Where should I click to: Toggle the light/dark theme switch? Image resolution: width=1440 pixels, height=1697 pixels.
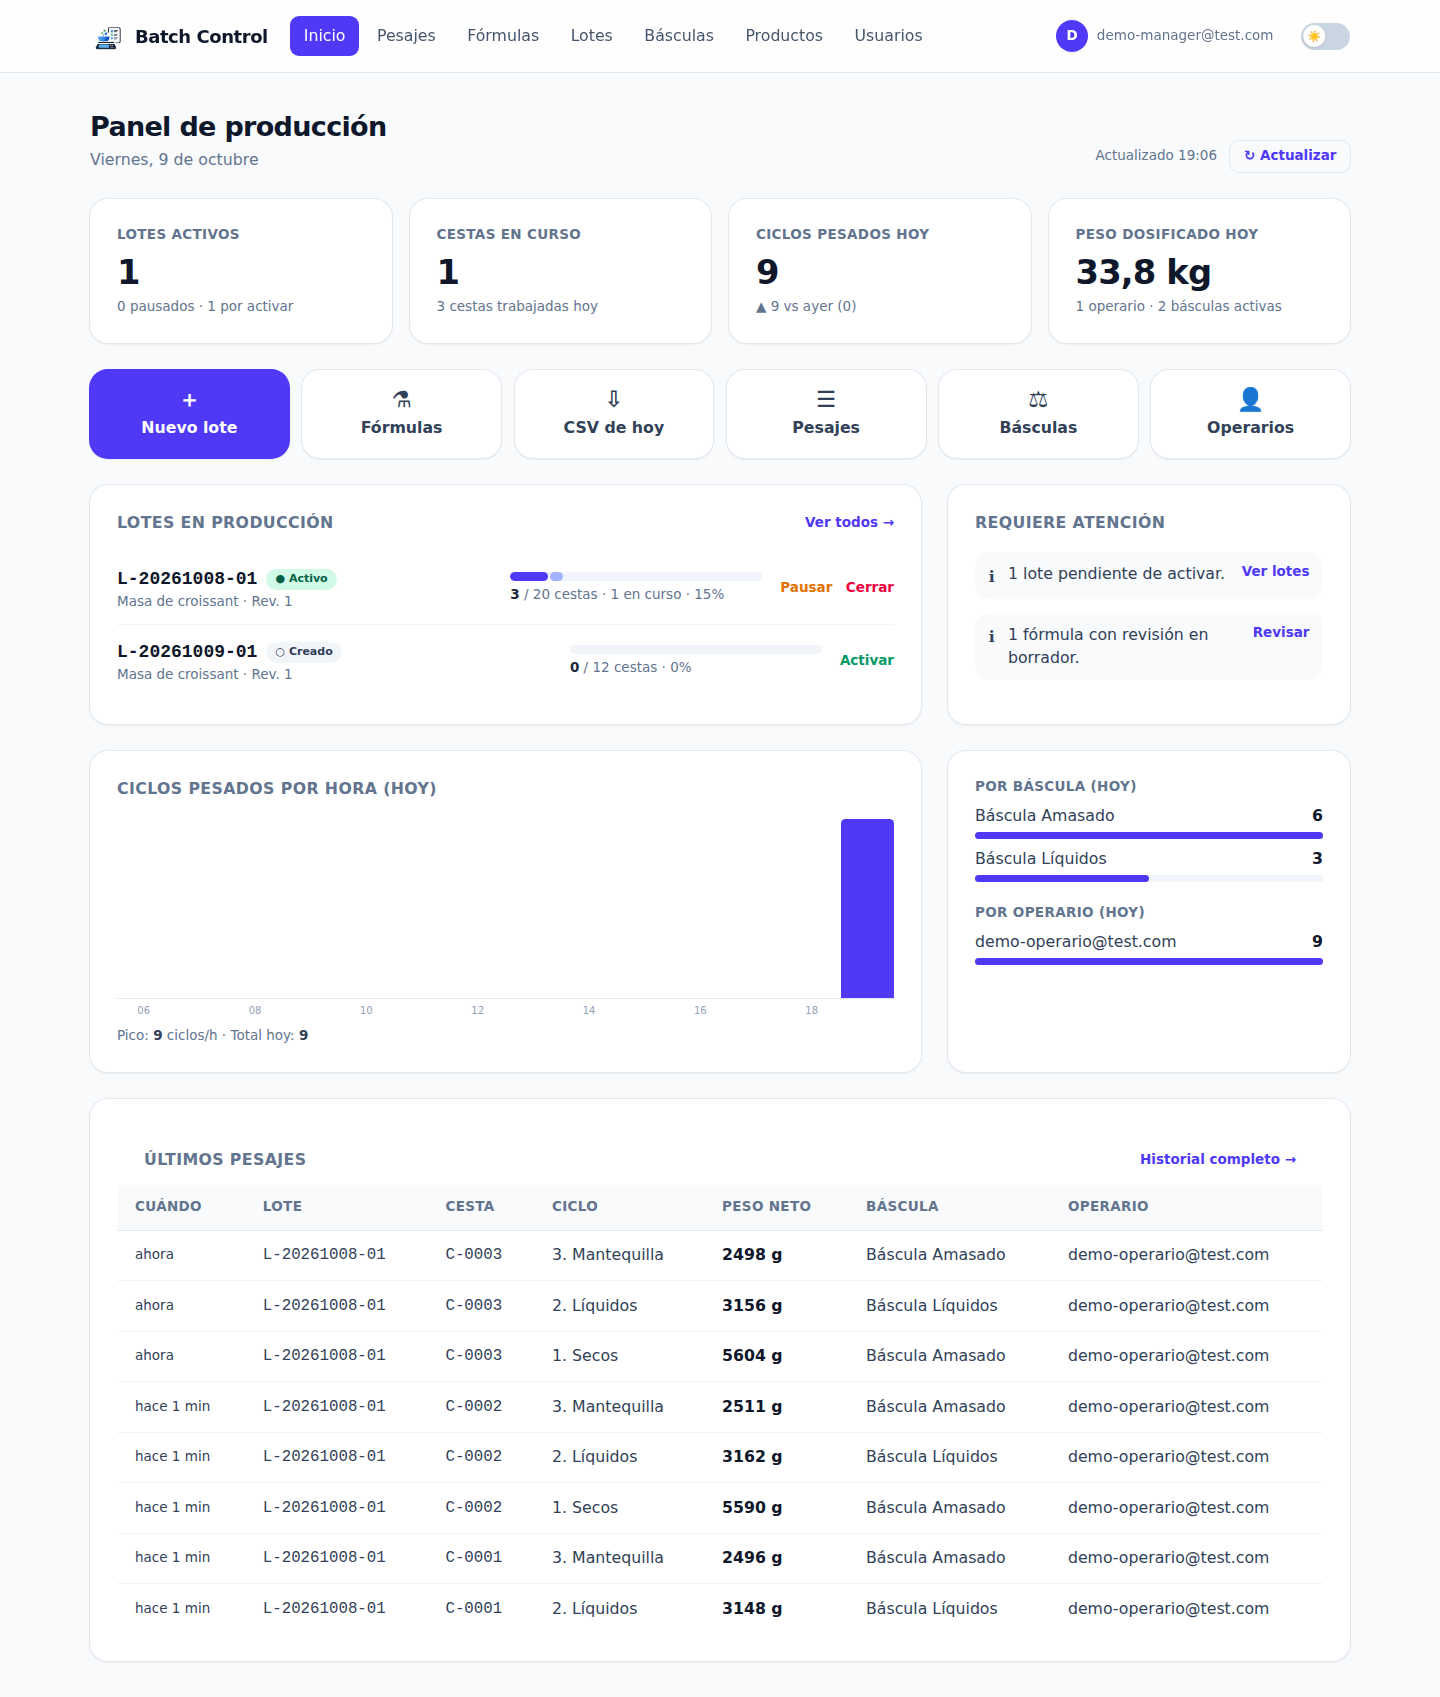(x=1325, y=36)
